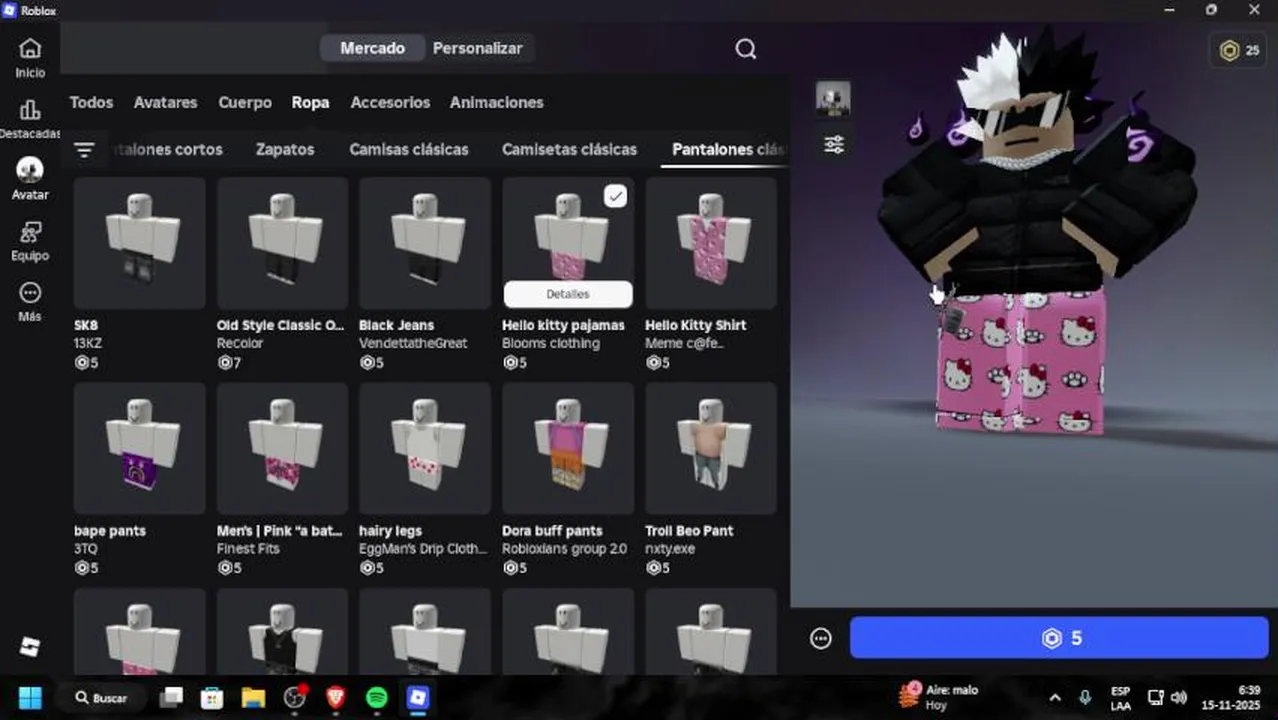1278x720 pixels.
Task: Open the filter options icon beside subcategories
Action: pos(84,150)
